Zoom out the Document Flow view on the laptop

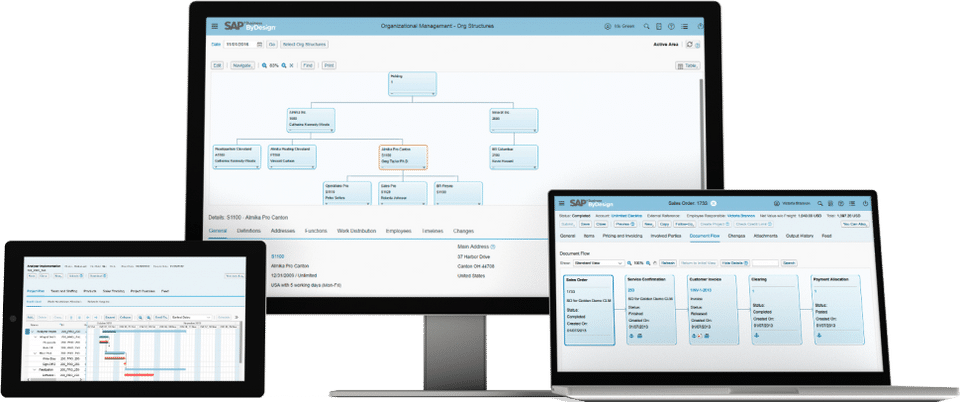(629, 262)
